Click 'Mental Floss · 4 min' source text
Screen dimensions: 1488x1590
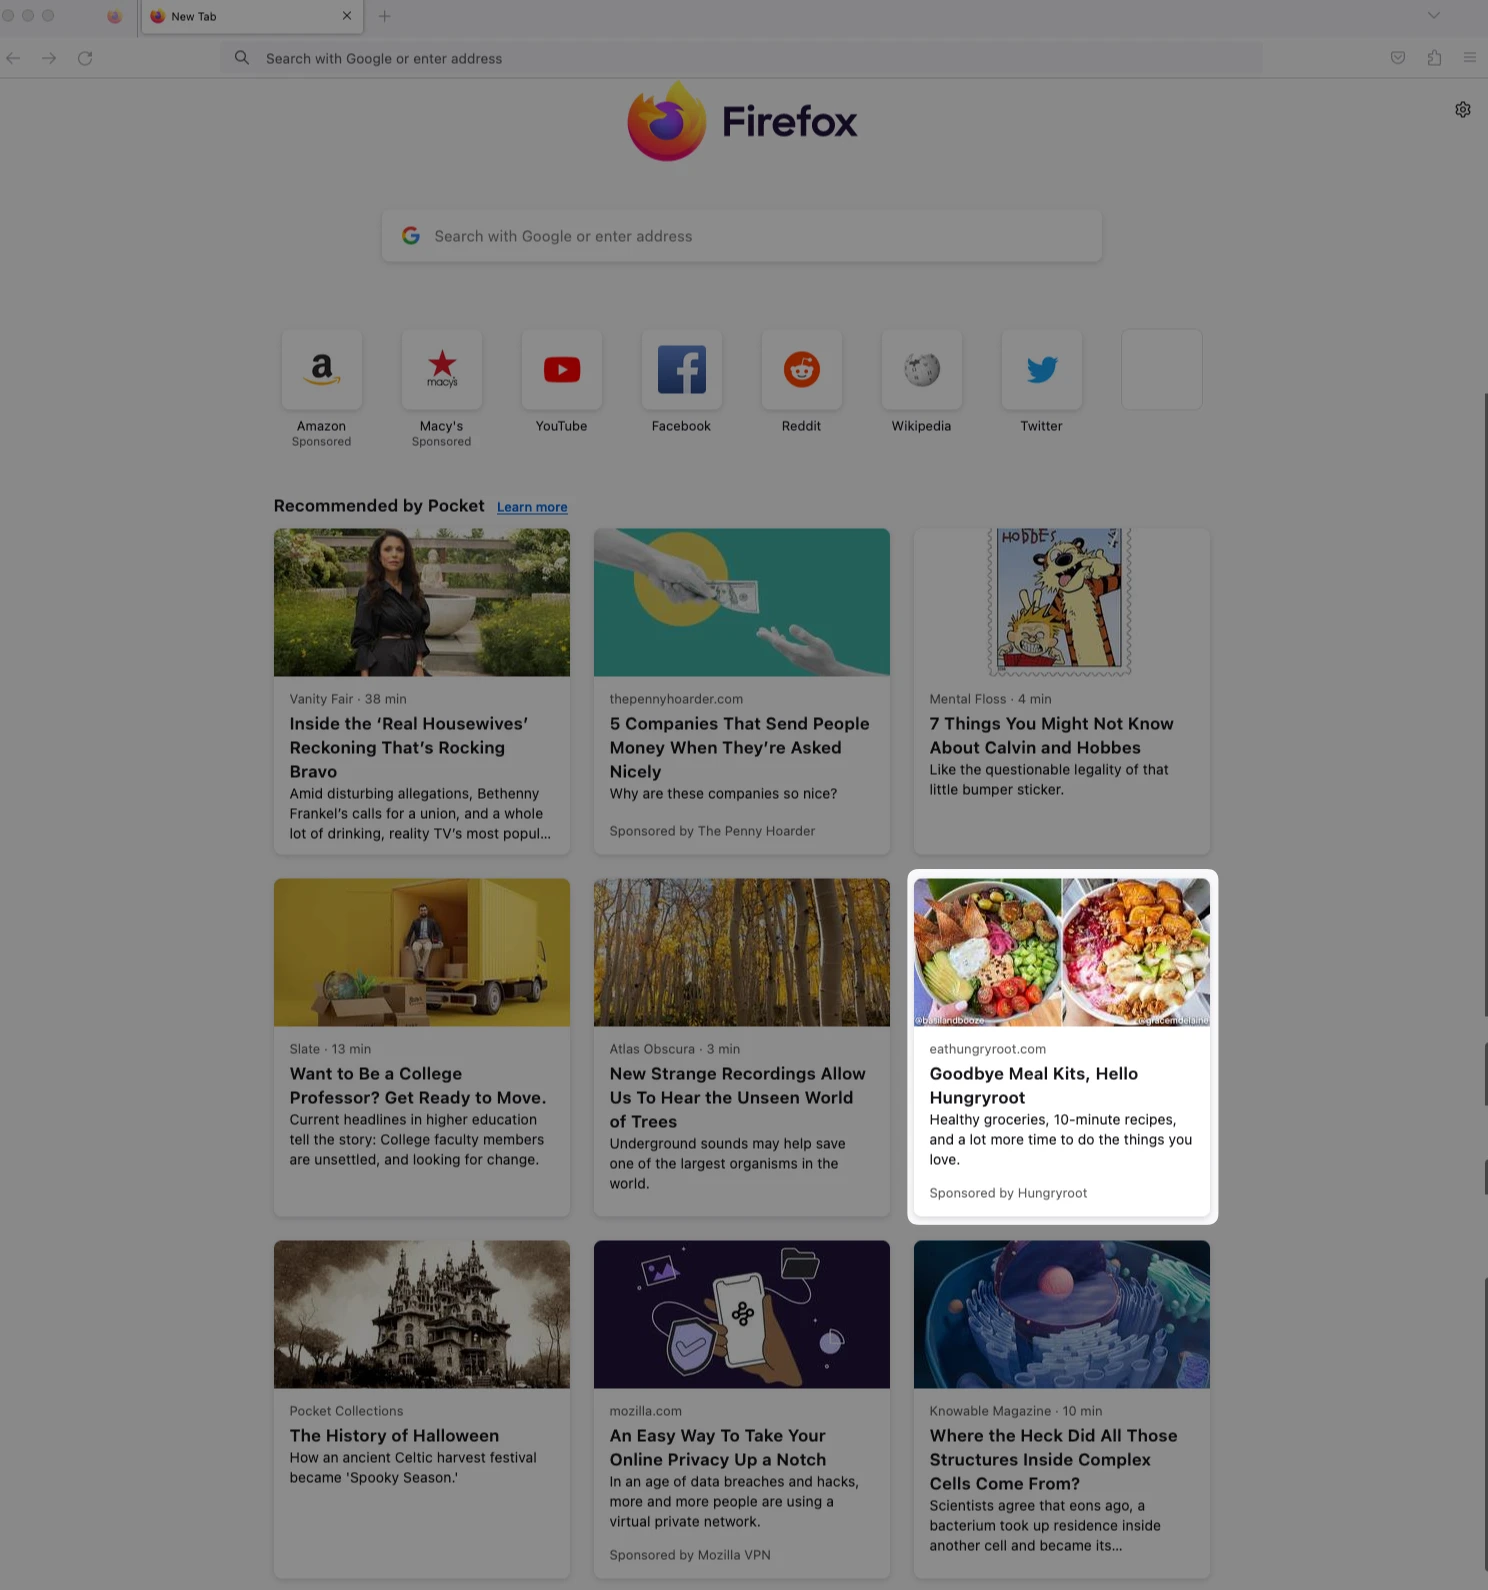click(990, 699)
